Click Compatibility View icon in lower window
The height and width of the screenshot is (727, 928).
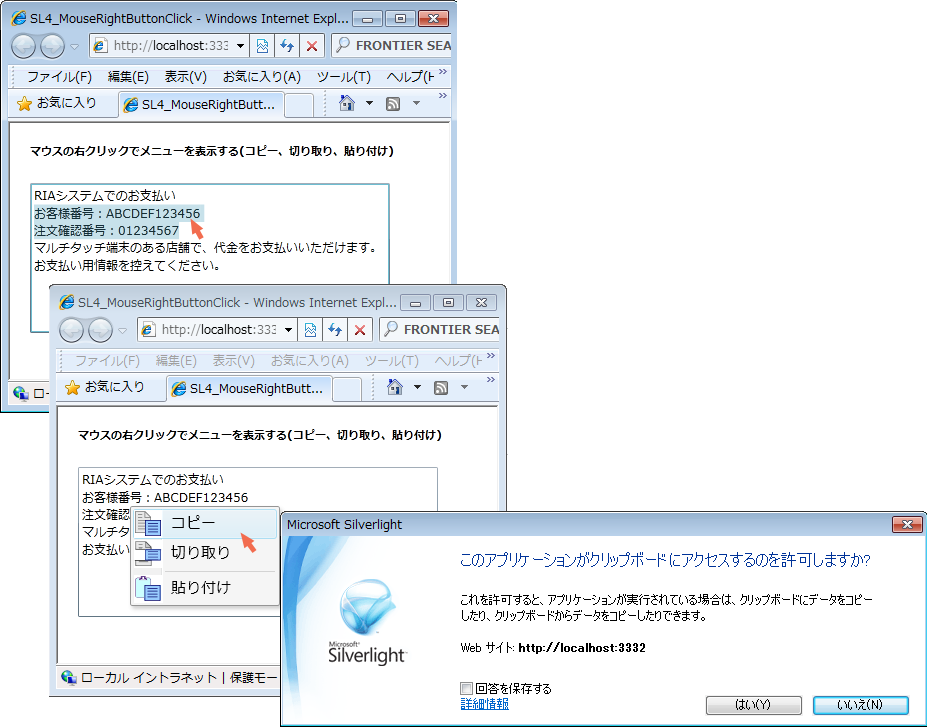point(310,330)
